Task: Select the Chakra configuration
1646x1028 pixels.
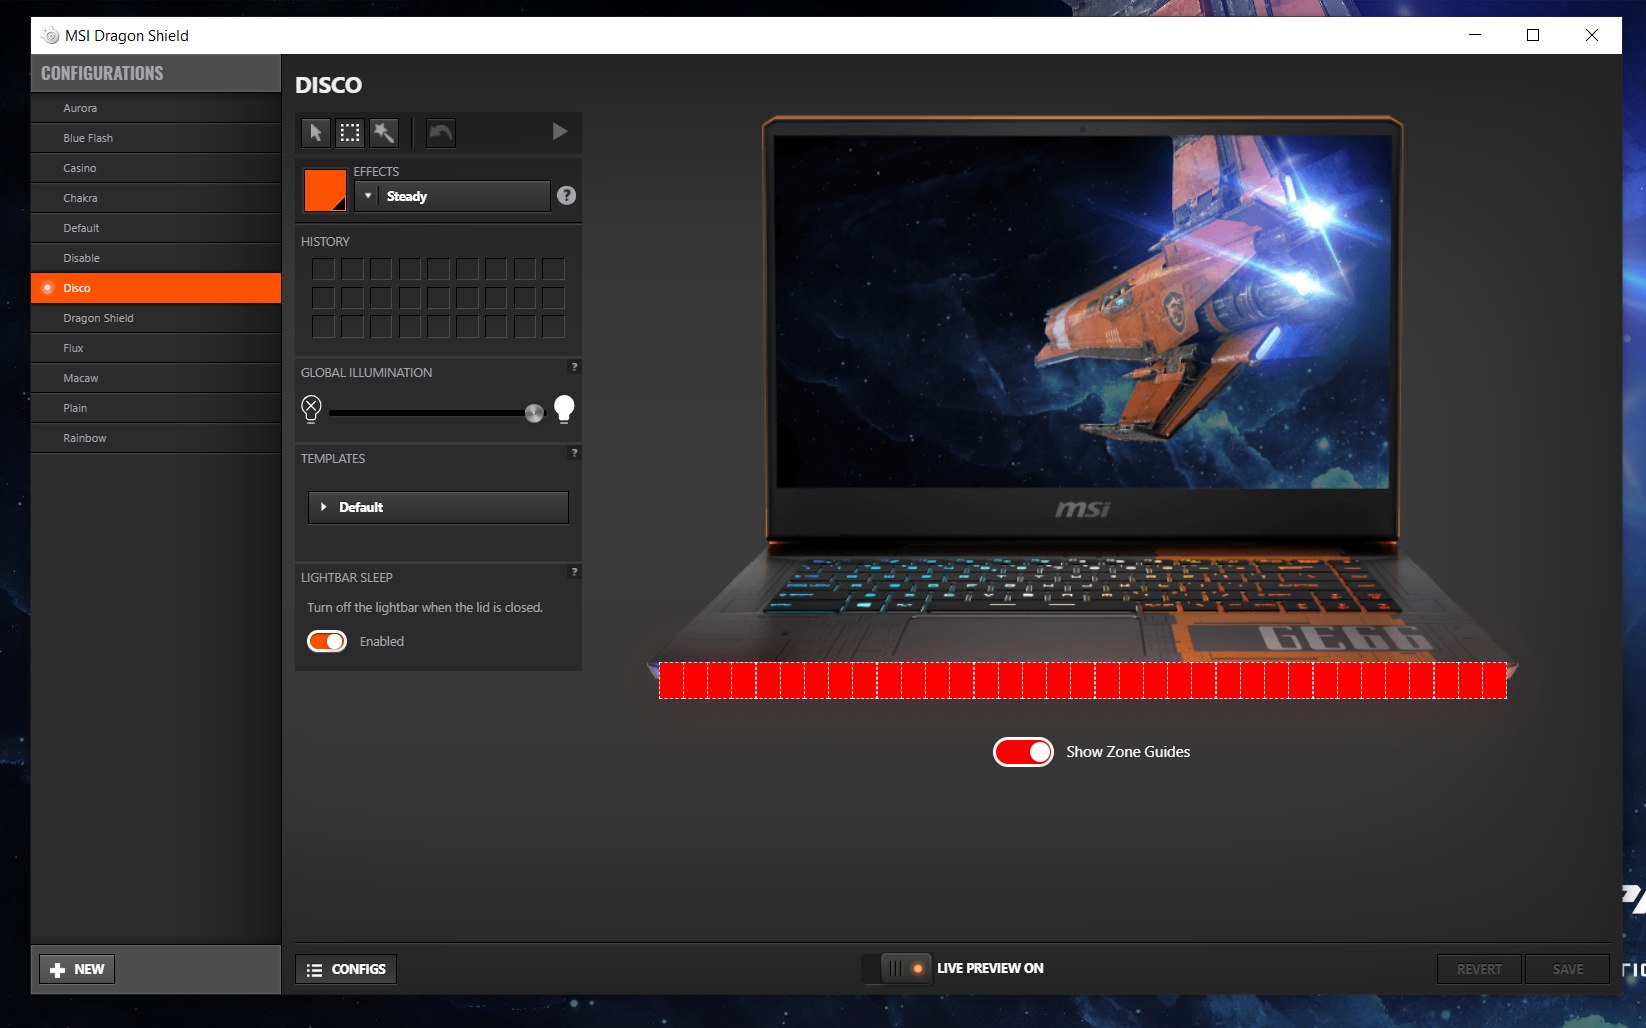Action: (156, 198)
